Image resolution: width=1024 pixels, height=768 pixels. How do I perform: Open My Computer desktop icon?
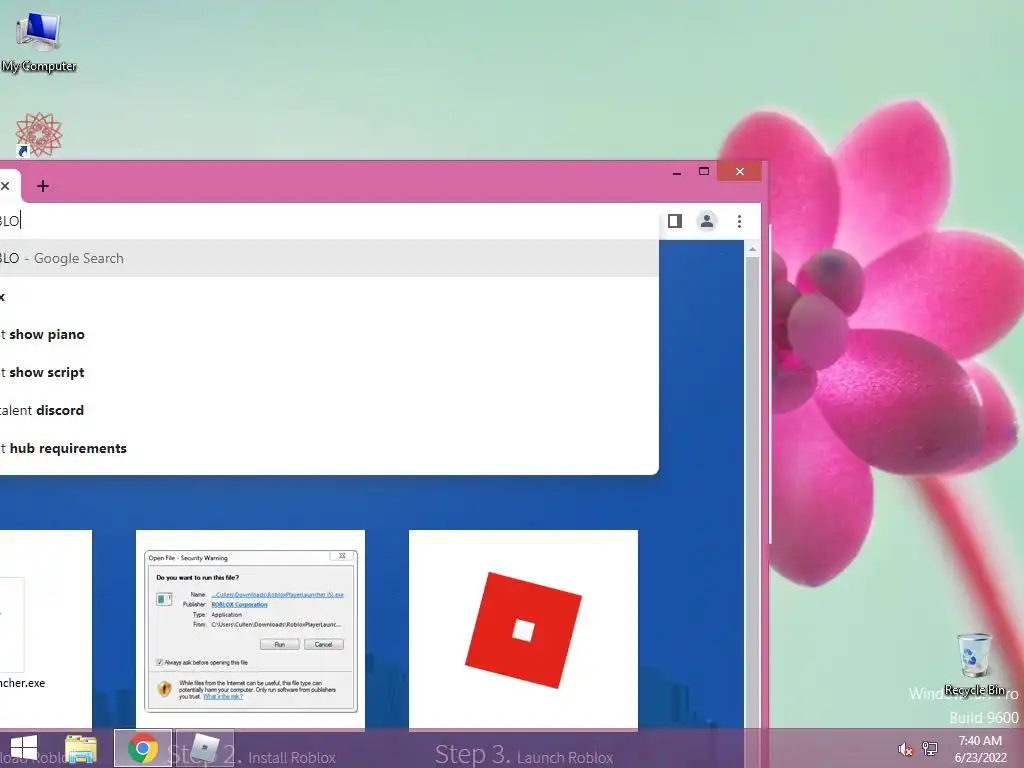coord(39,41)
